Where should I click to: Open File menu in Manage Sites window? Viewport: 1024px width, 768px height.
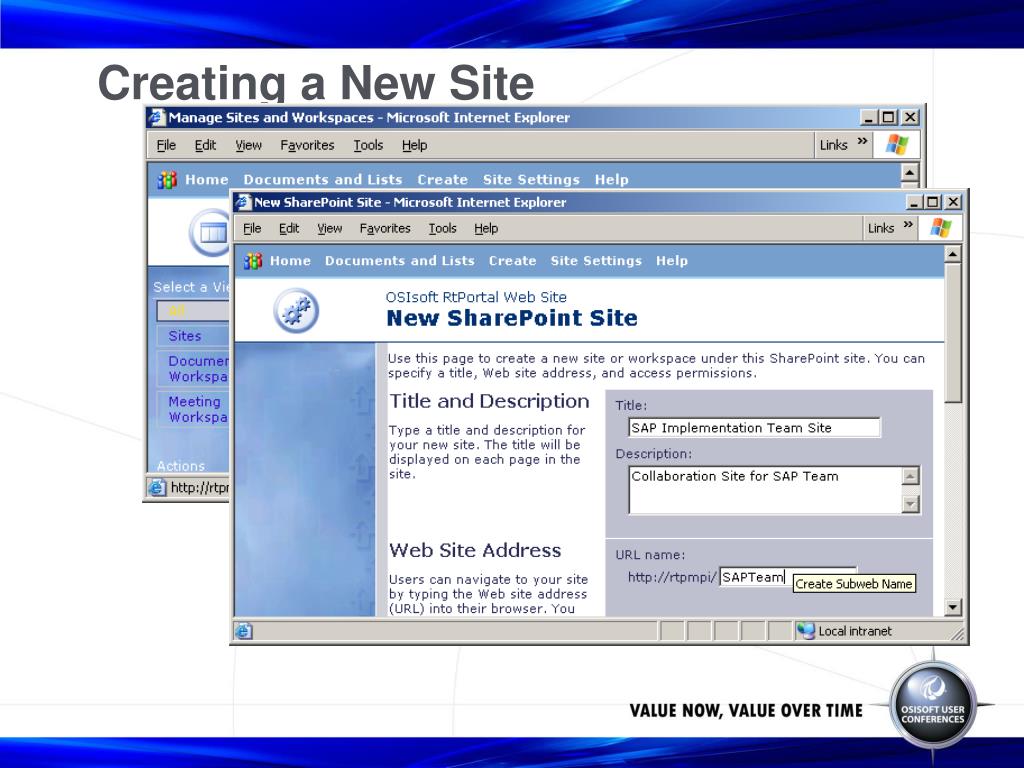(167, 145)
